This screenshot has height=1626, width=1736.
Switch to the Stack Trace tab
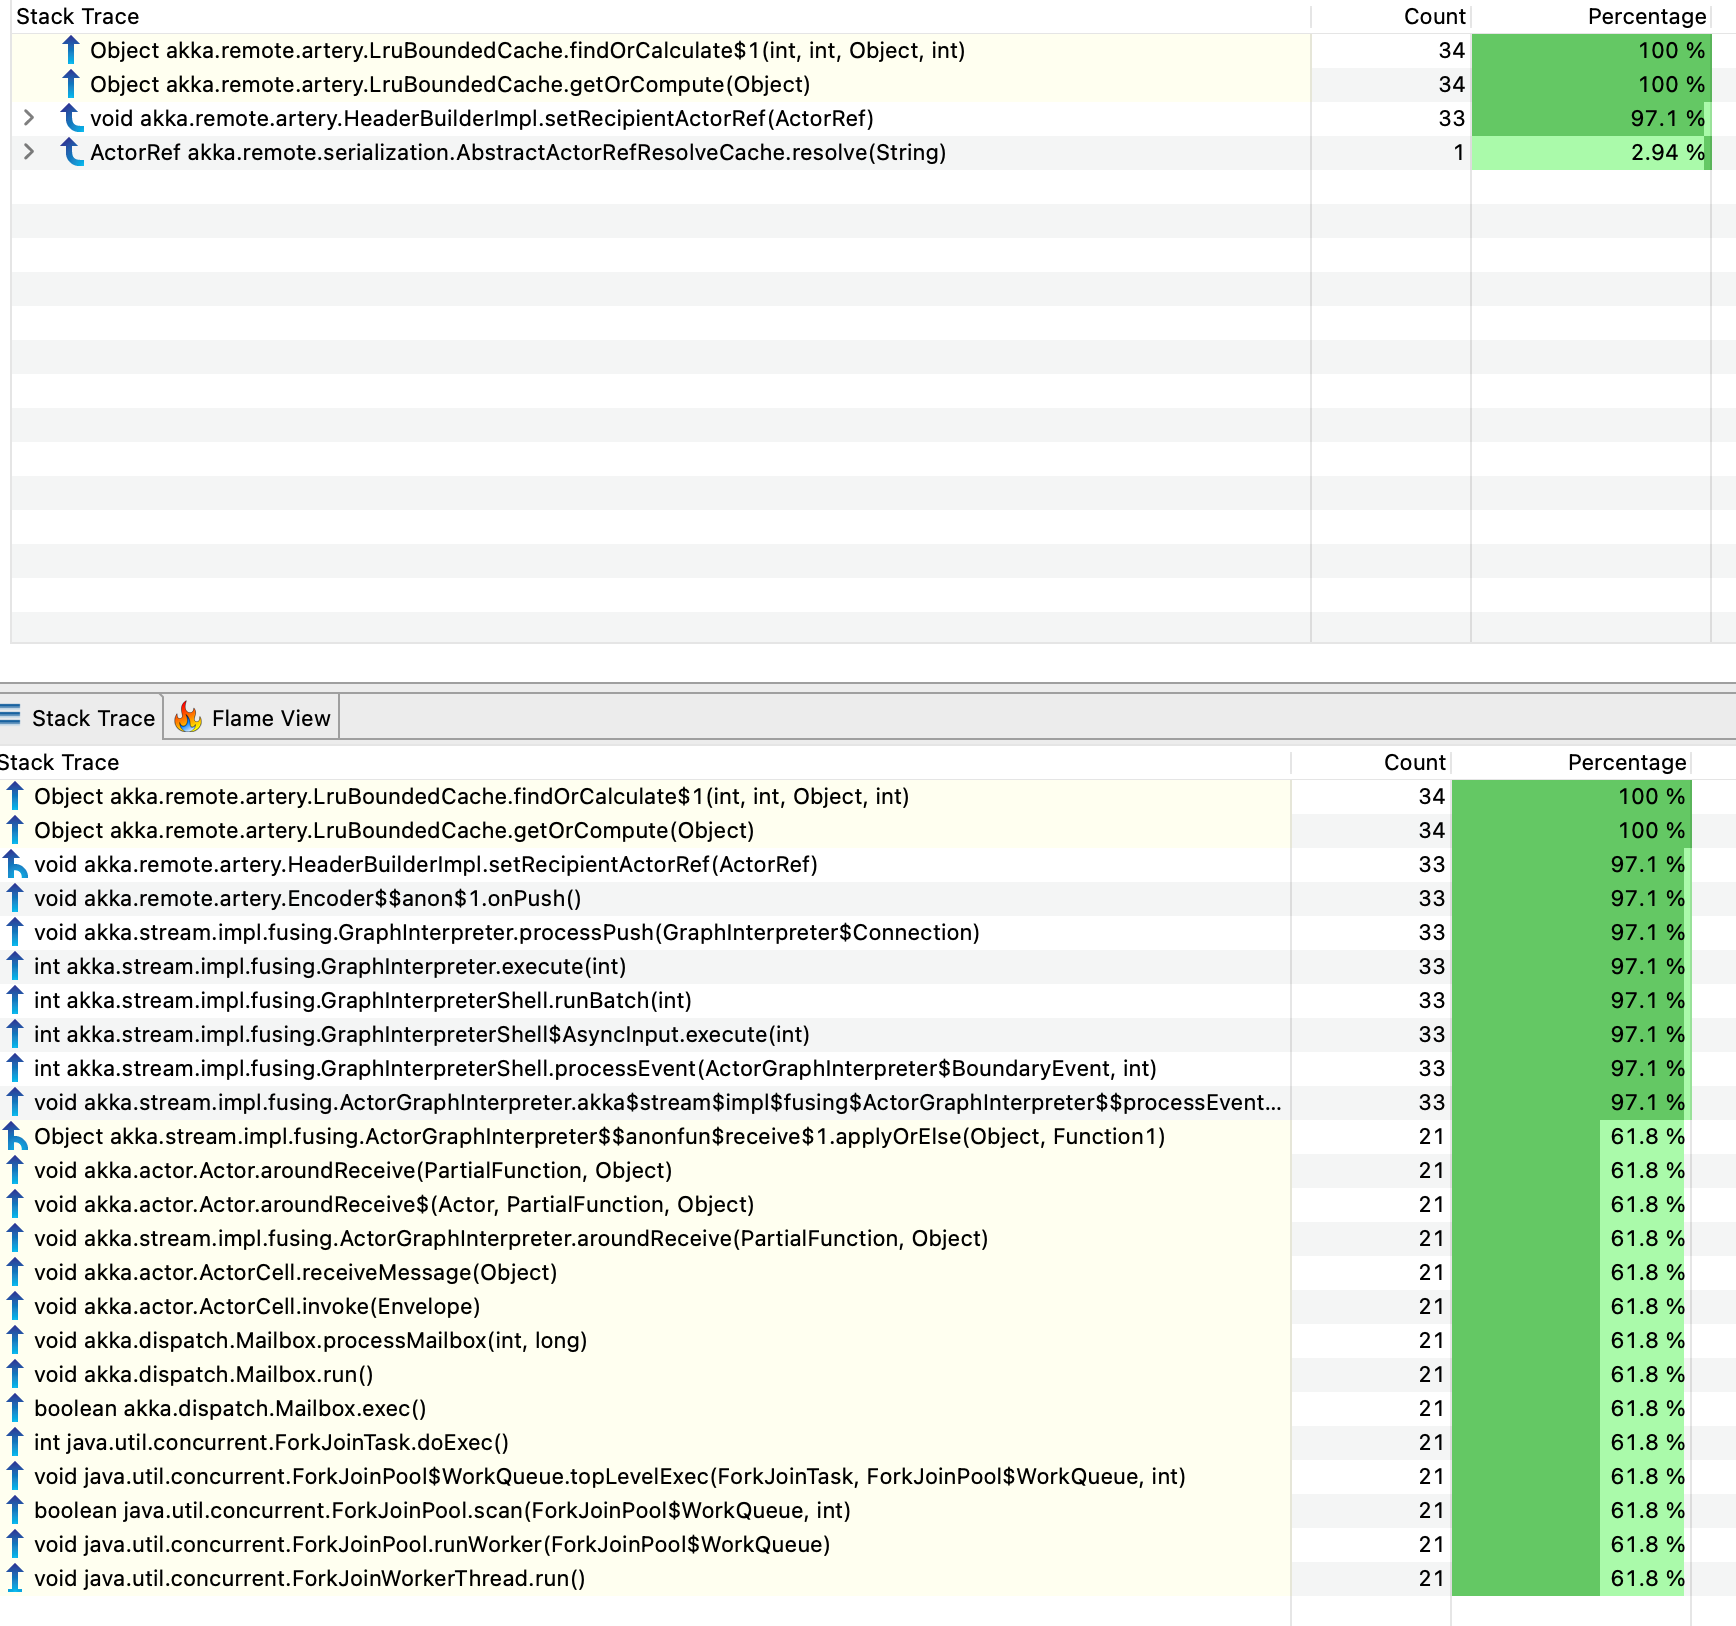click(x=93, y=717)
